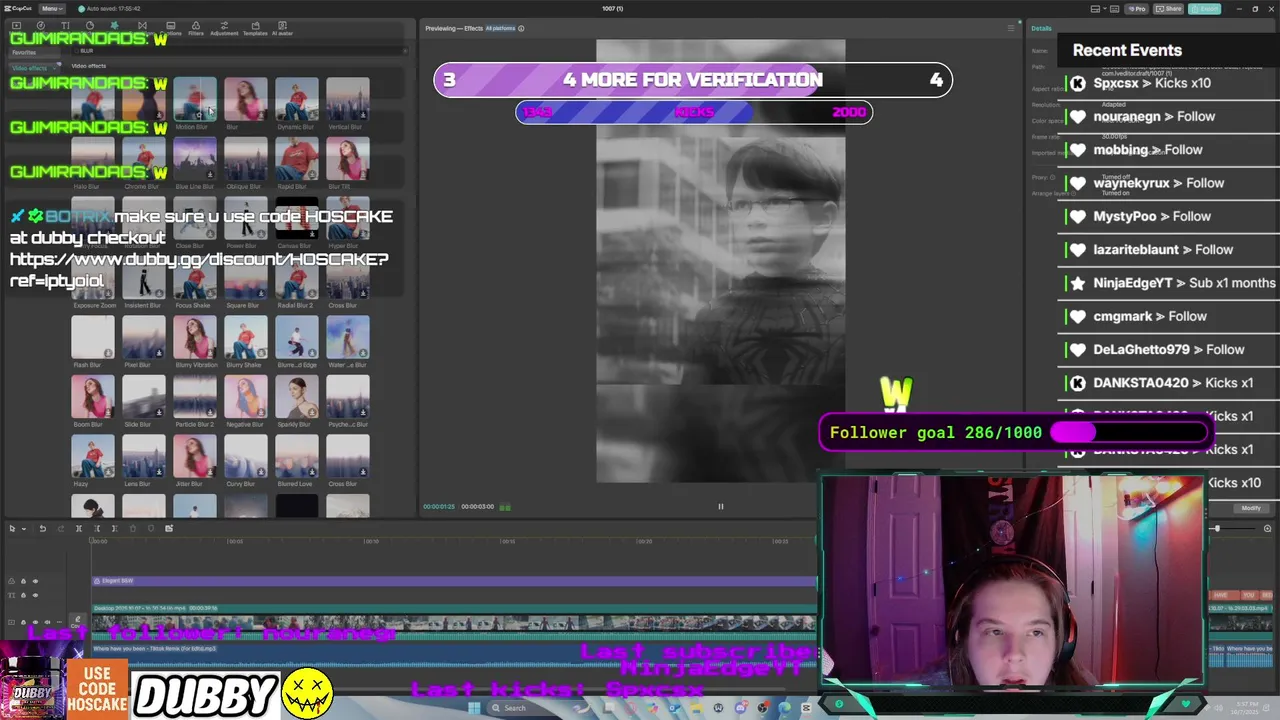Download the Lens Blur effect
The image size is (1280, 720).
(159, 472)
